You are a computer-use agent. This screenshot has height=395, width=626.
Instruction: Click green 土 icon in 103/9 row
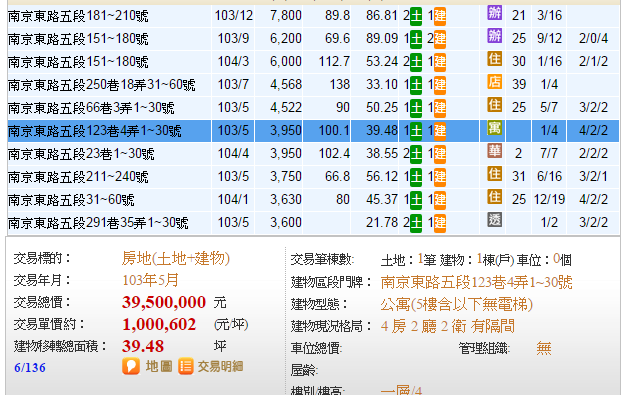pos(416,40)
